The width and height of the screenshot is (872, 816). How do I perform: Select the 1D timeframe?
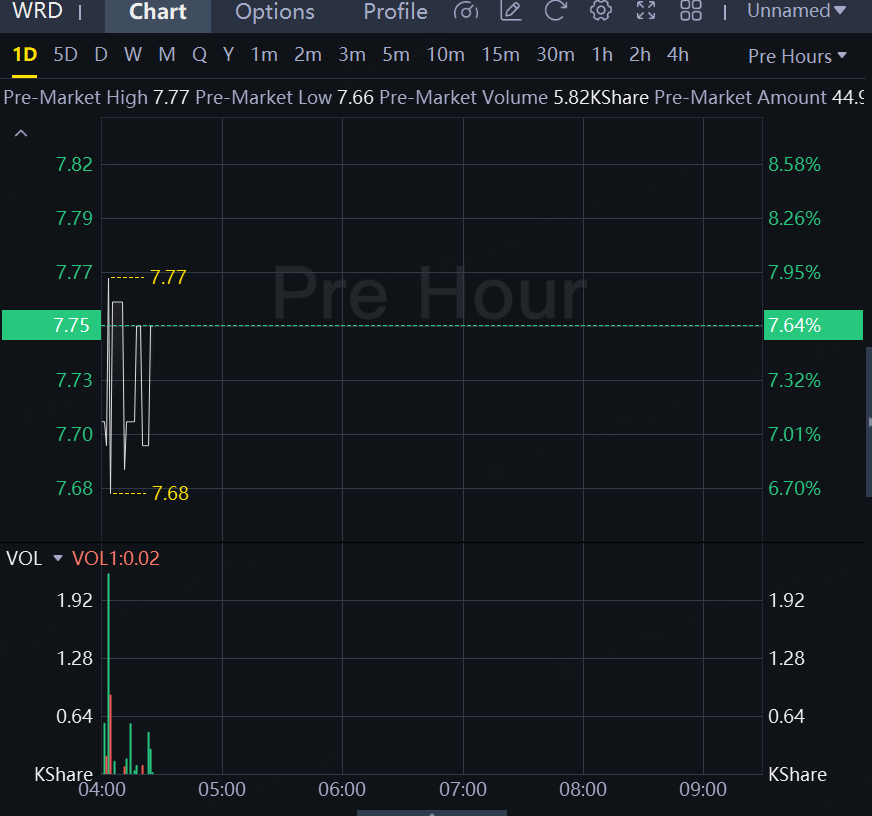(x=24, y=55)
